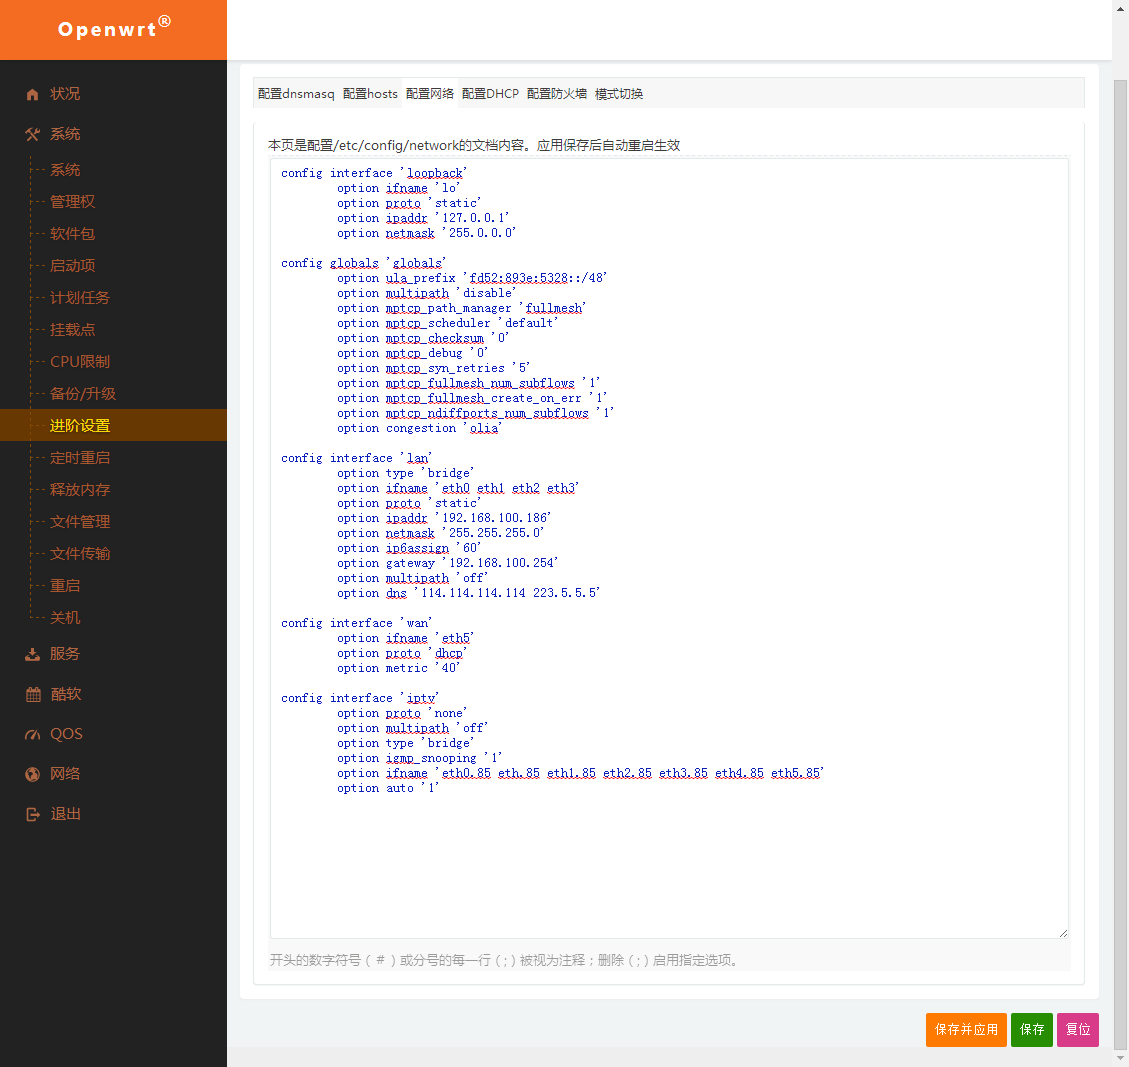This screenshot has height=1067, width=1129.
Task: Click the globe icon beside 网络
Action: click(x=33, y=774)
